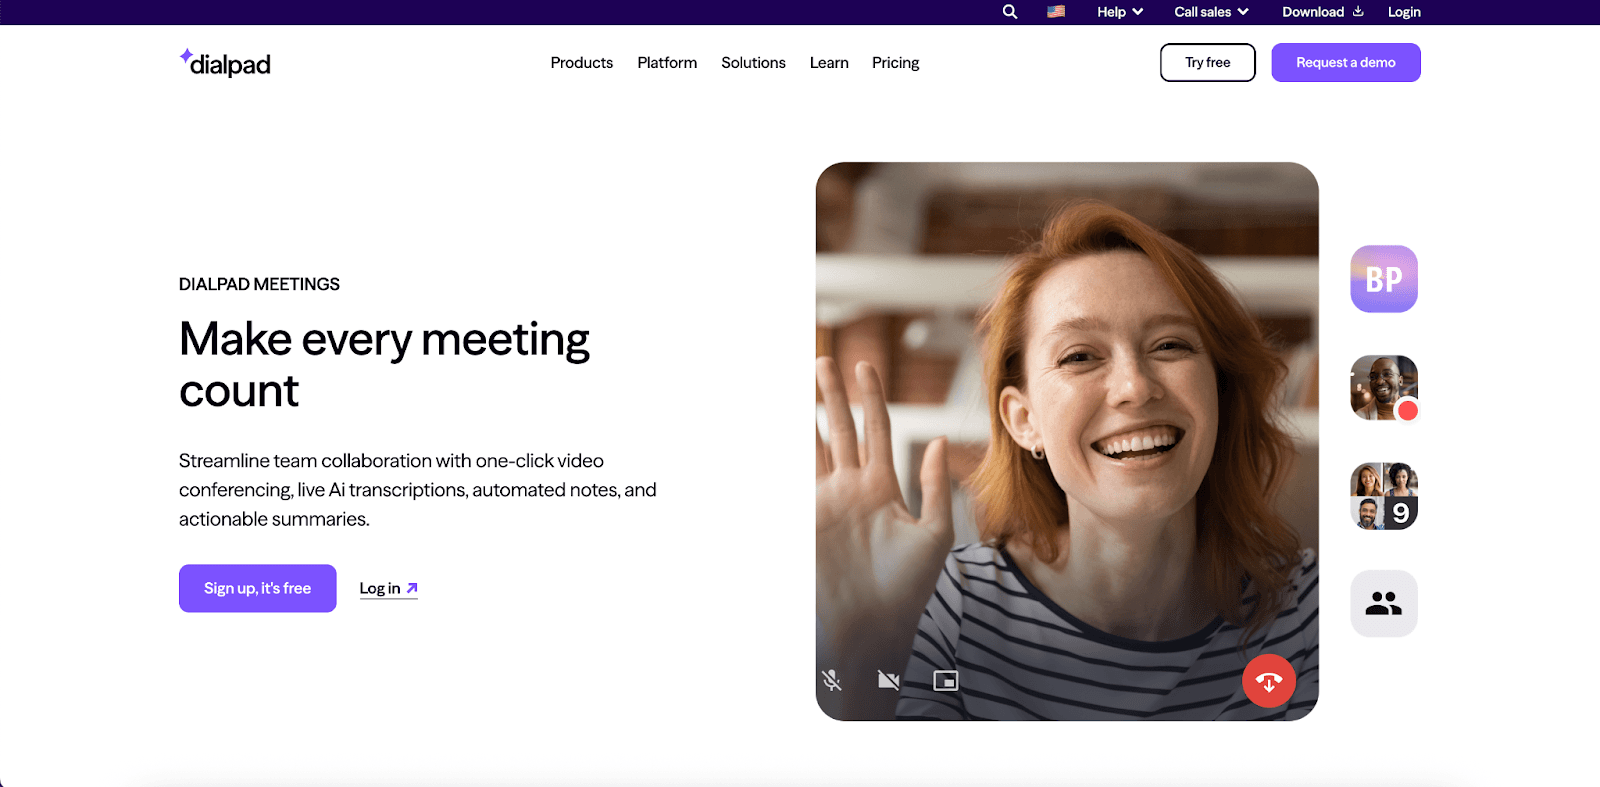Click the picture-in-picture icon
Image resolution: width=1600 pixels, height=787 pixels.
[x=945, y=681]
